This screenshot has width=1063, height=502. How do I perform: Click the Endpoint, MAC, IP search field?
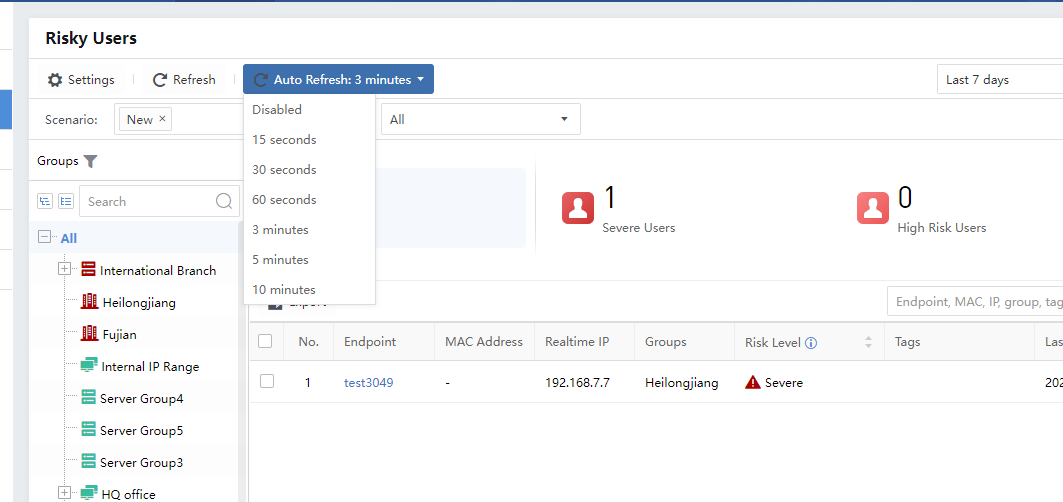point(975,302)
